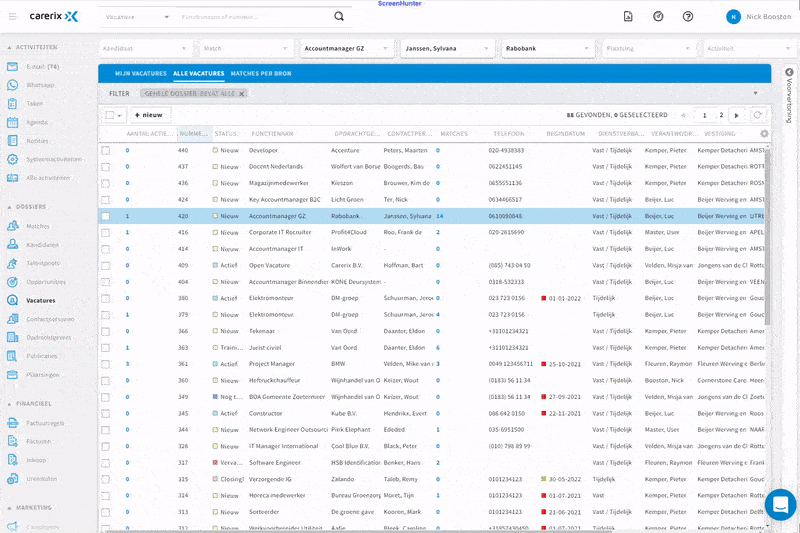The image size is (800, 533).
Task: Tick checkbox for vacancy 361 Project Manager
Action: click(x=106, y=364)
